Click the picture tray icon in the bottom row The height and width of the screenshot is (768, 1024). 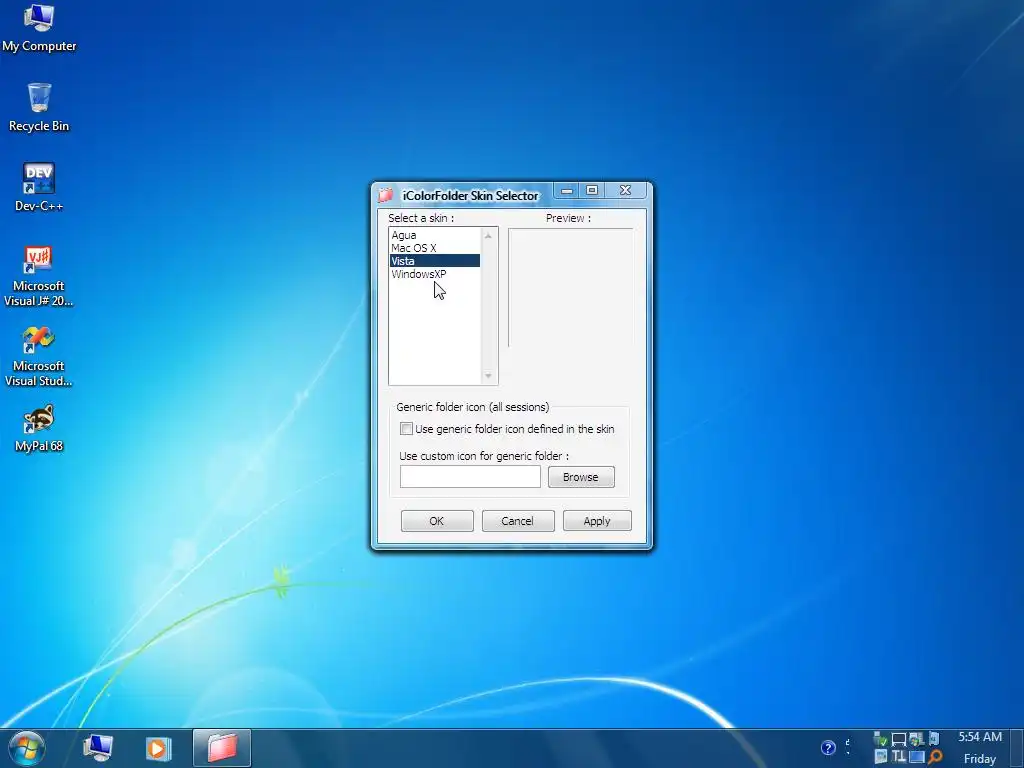(x=880, y=756)
